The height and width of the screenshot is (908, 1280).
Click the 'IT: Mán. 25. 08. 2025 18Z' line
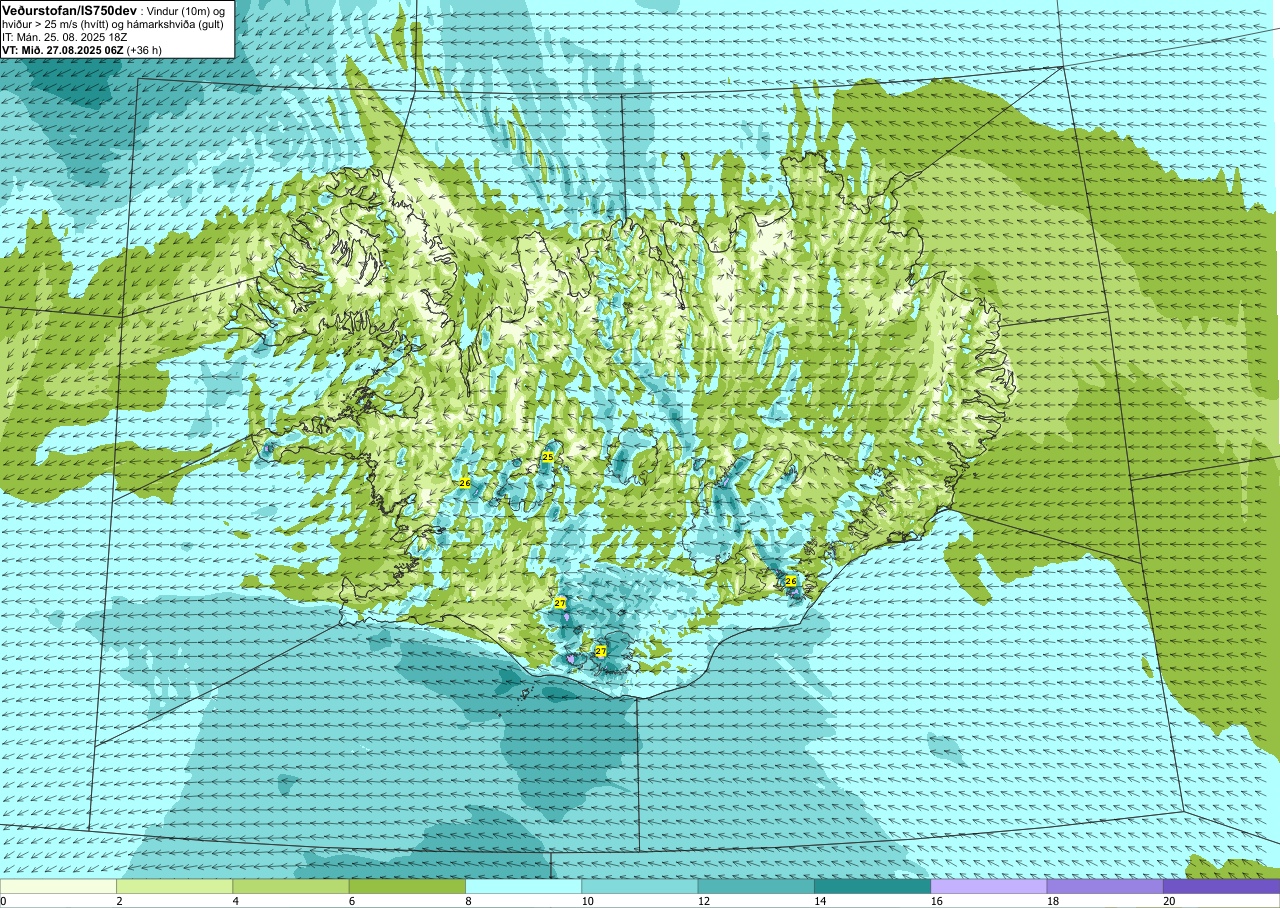pyautogui.click(x=64, y=37)
